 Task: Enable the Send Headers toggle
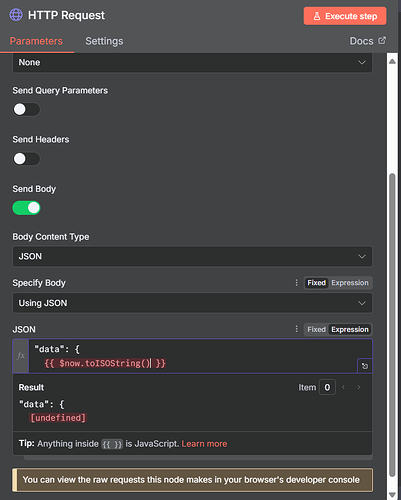tap(26, 159)
